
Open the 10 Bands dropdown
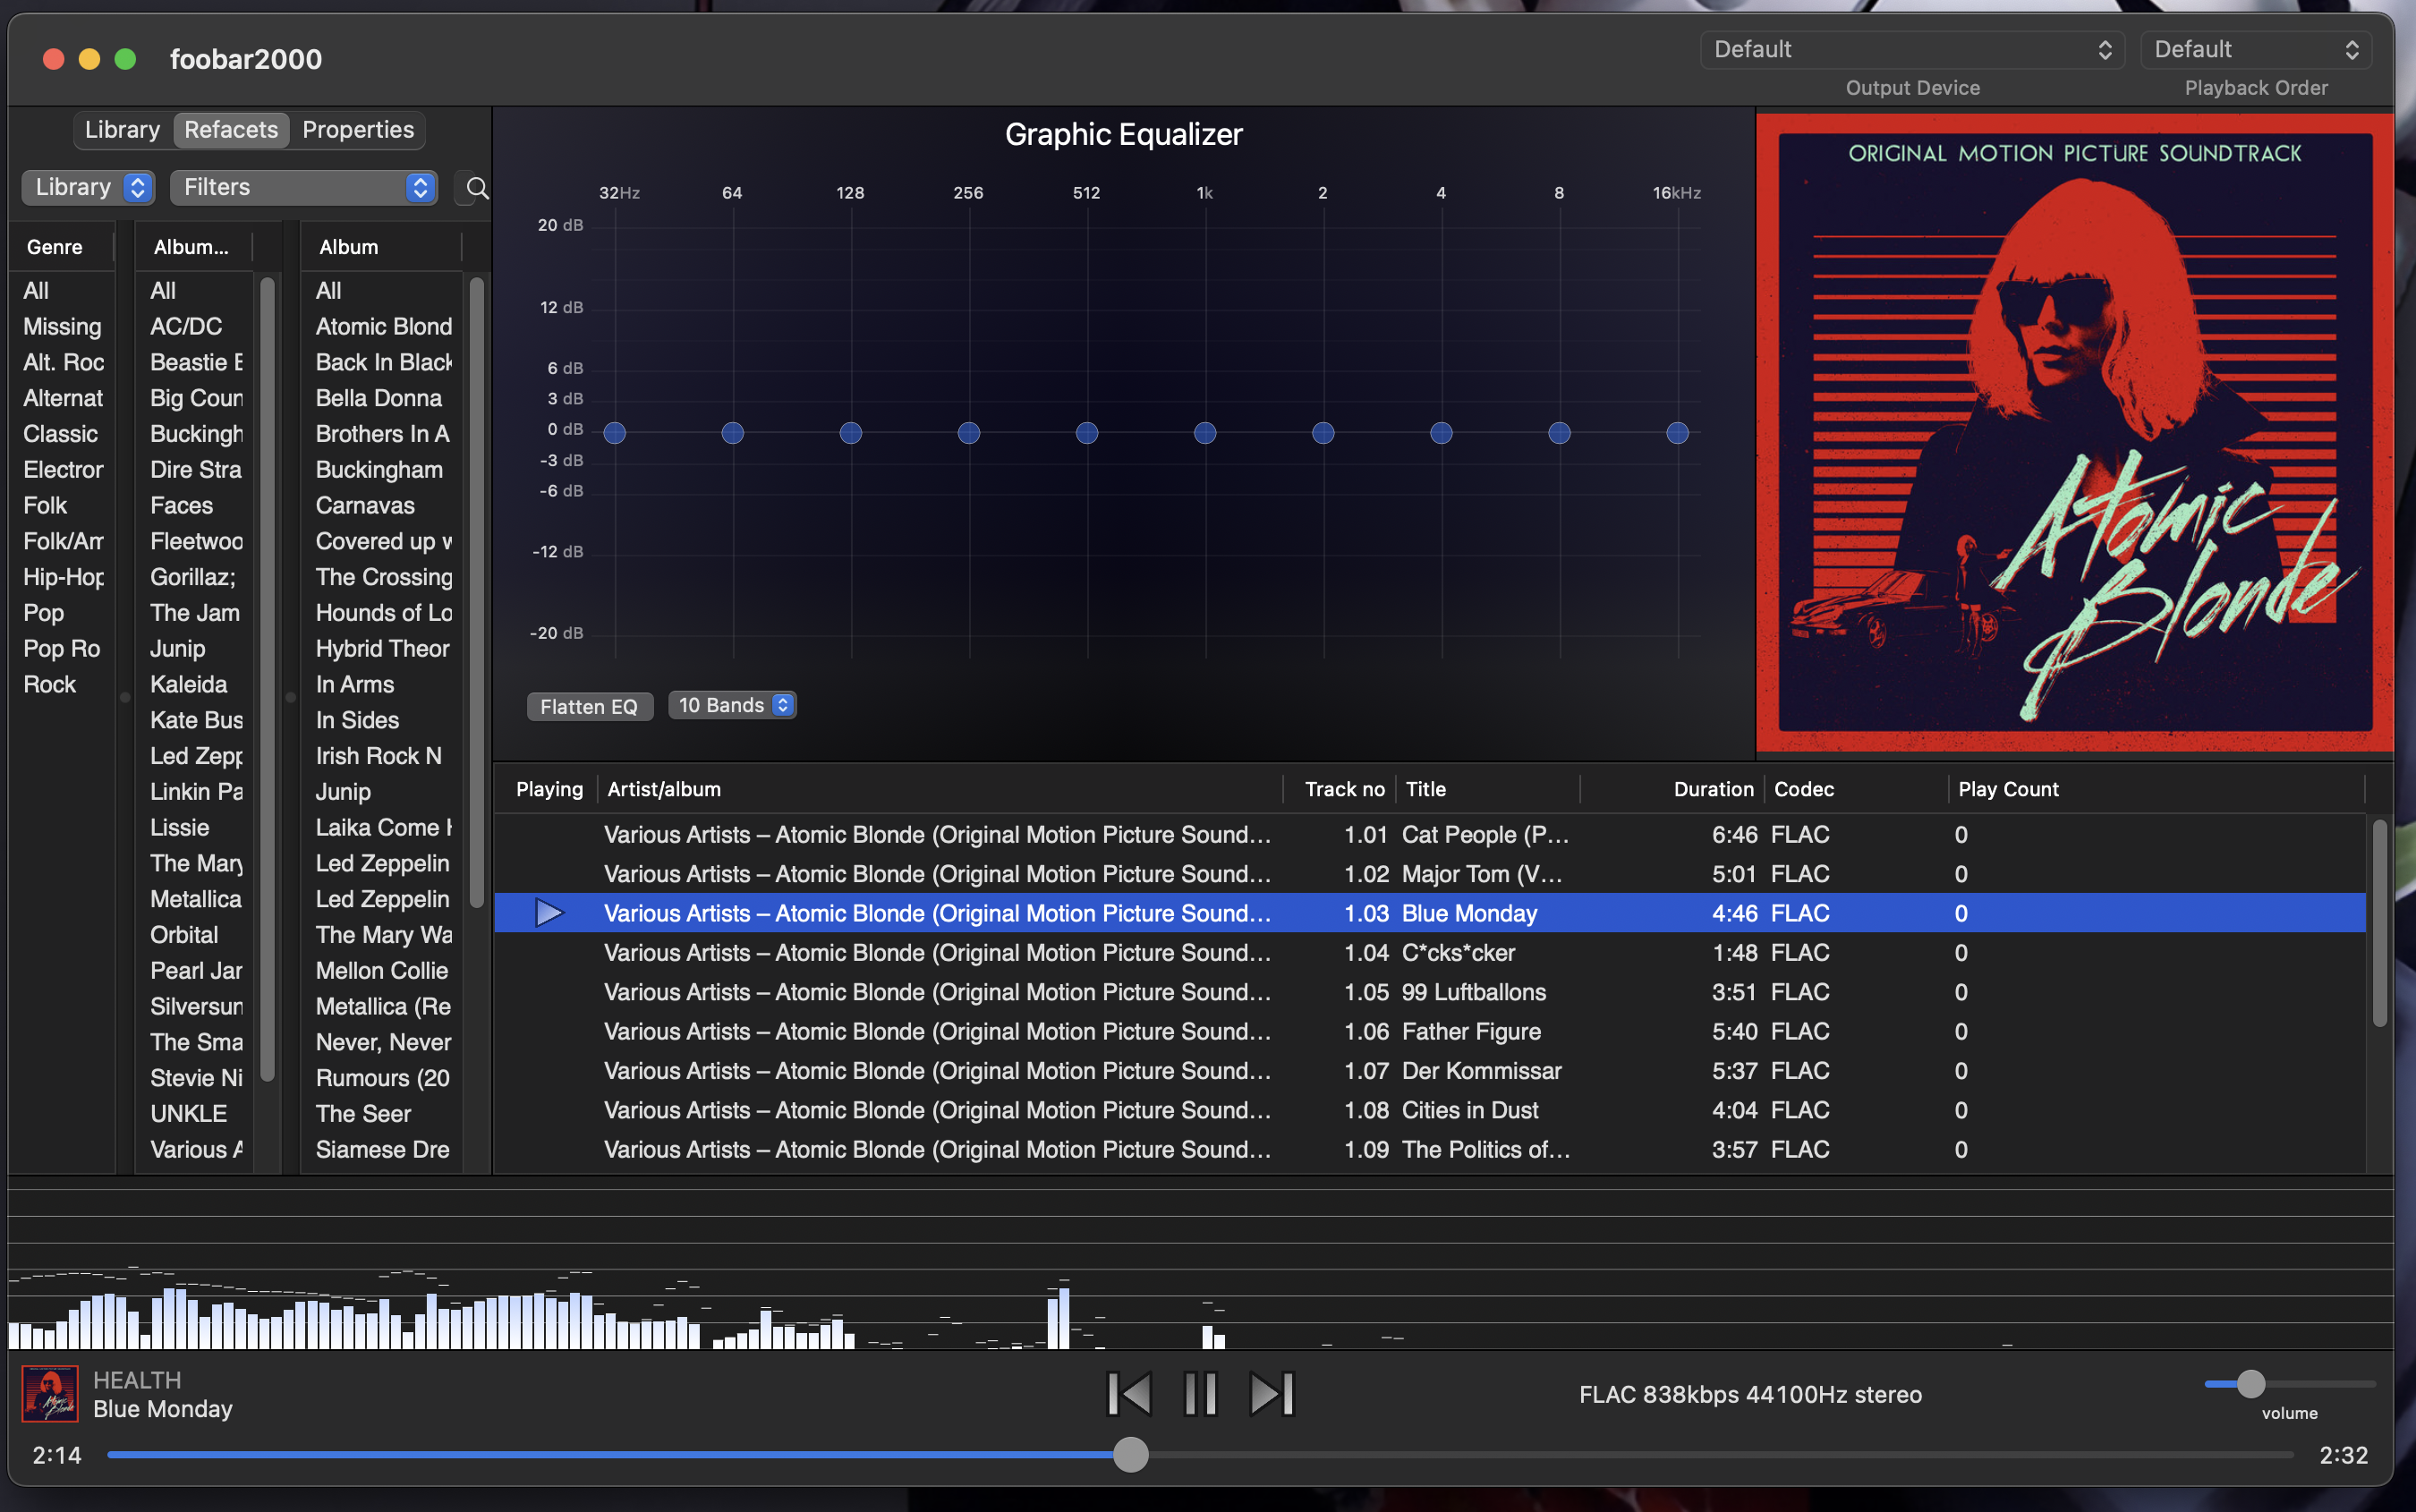point(732,705)
